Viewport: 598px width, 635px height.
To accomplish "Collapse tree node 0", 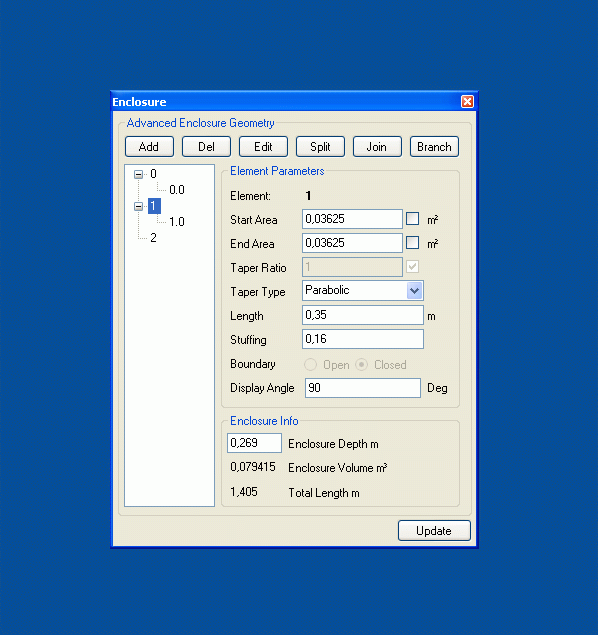I will coord(138,175).
